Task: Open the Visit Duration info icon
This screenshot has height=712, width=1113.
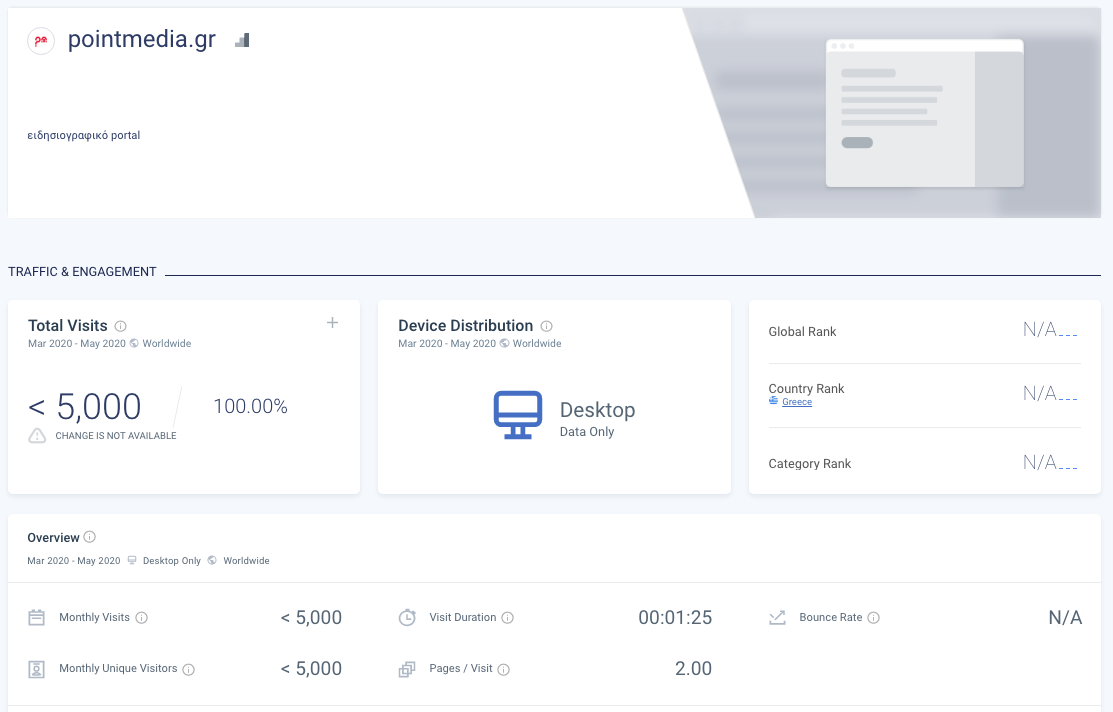Action: [x=508, y=618]
